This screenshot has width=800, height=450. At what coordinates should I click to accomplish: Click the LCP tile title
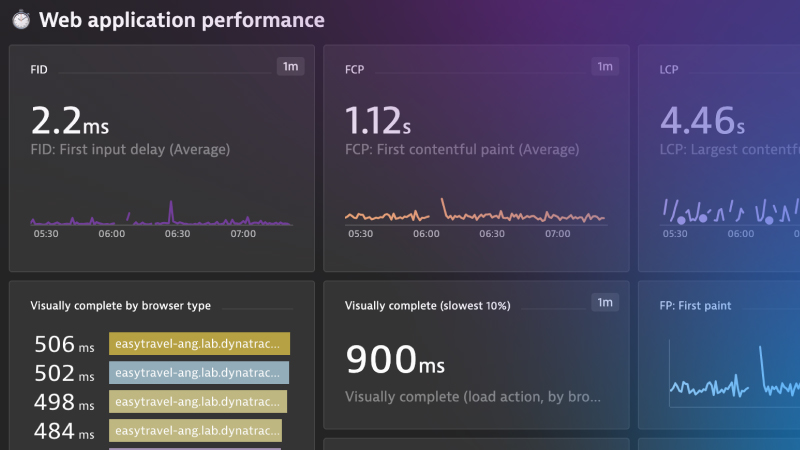669,71
